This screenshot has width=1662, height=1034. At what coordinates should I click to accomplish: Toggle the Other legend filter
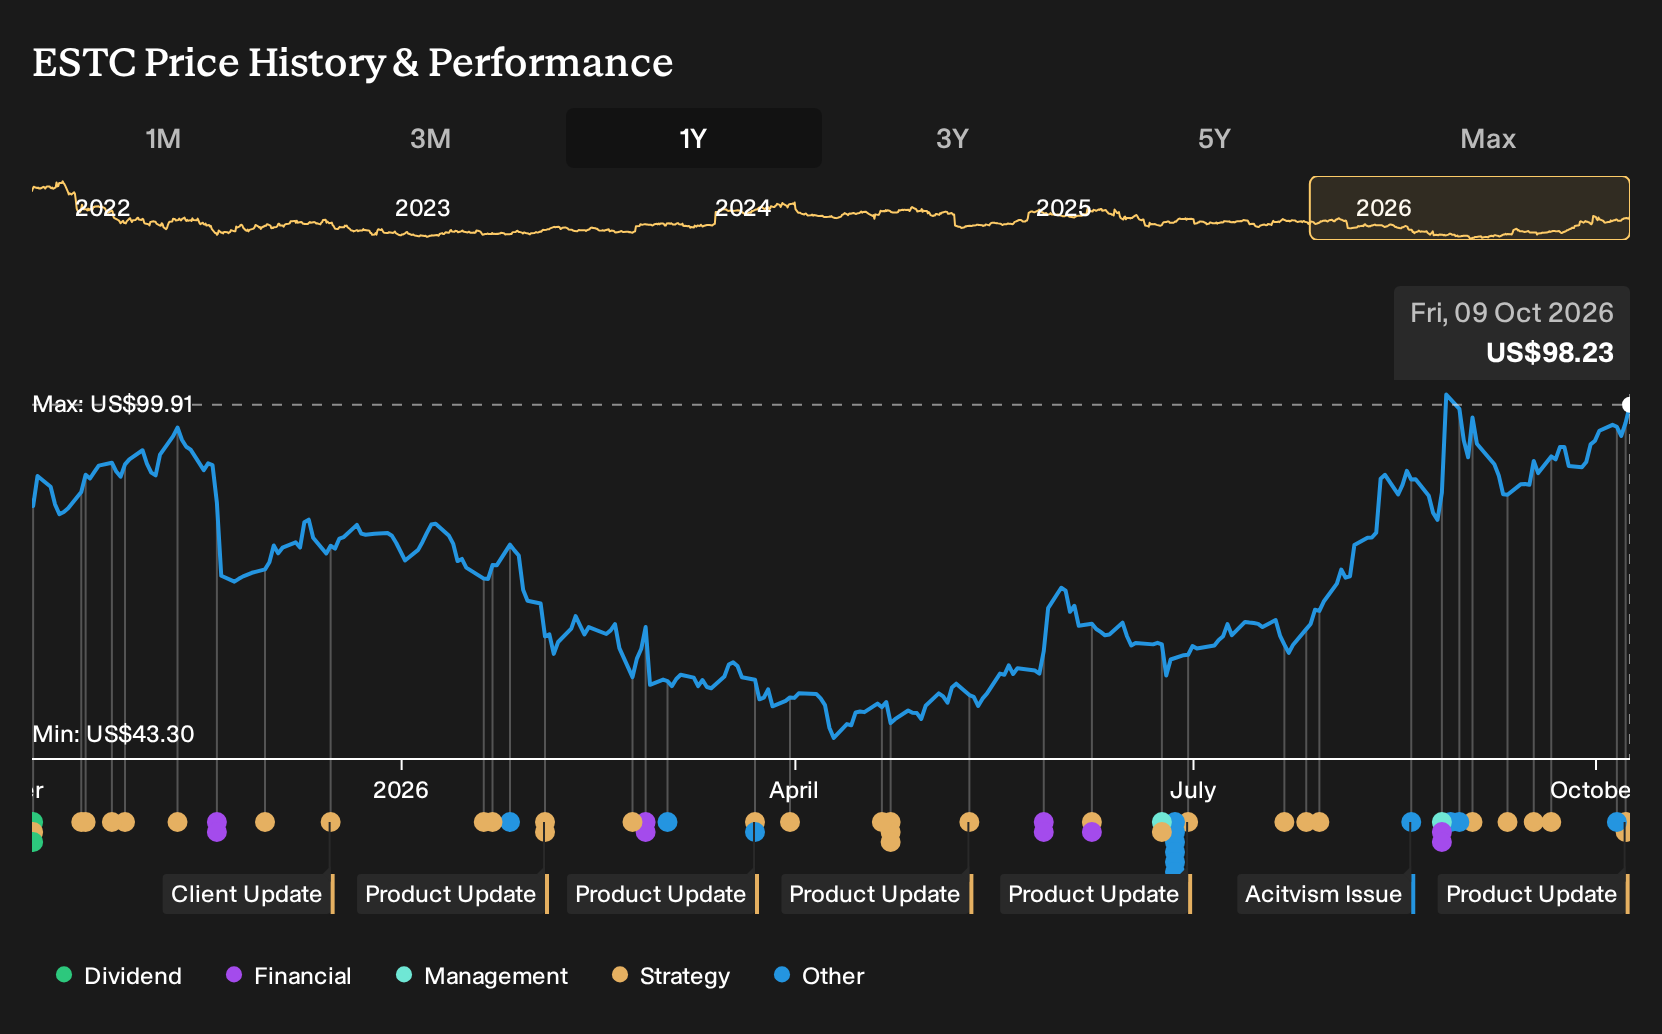pyautogui.click(x=820, y=976)
